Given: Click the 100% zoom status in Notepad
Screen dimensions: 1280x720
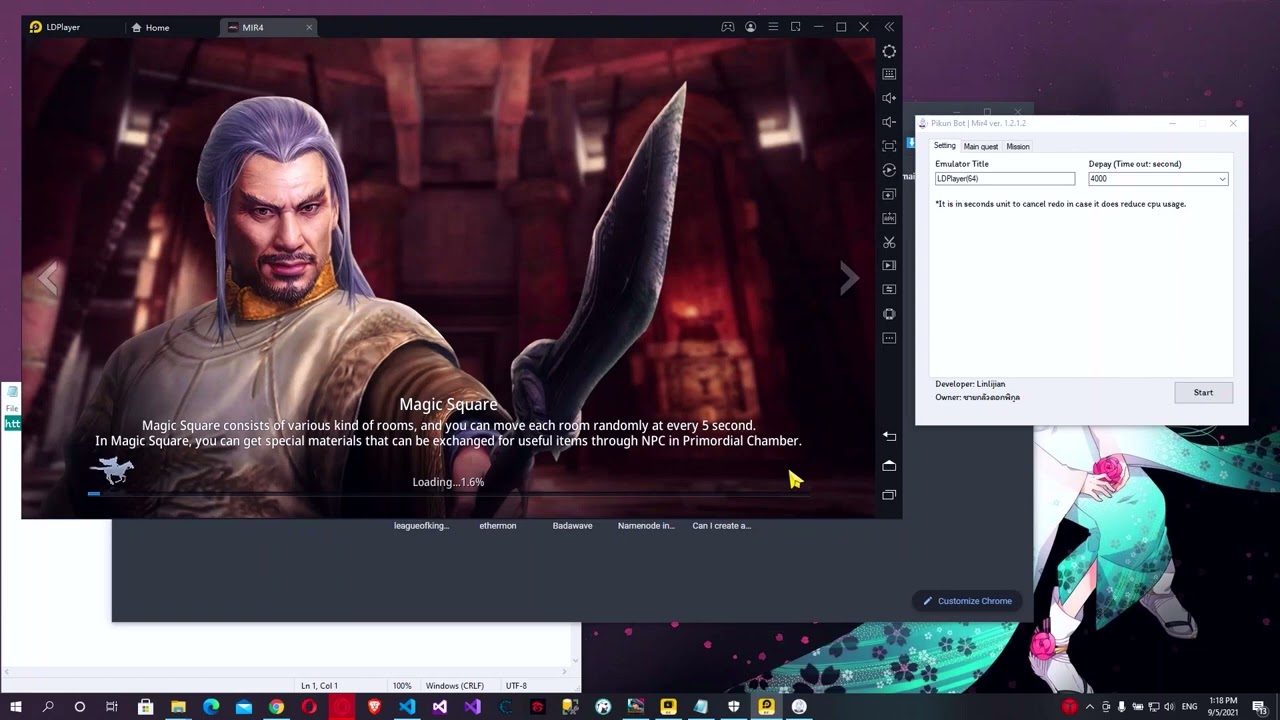Looking at the screenshot, I should pos(402,686).
